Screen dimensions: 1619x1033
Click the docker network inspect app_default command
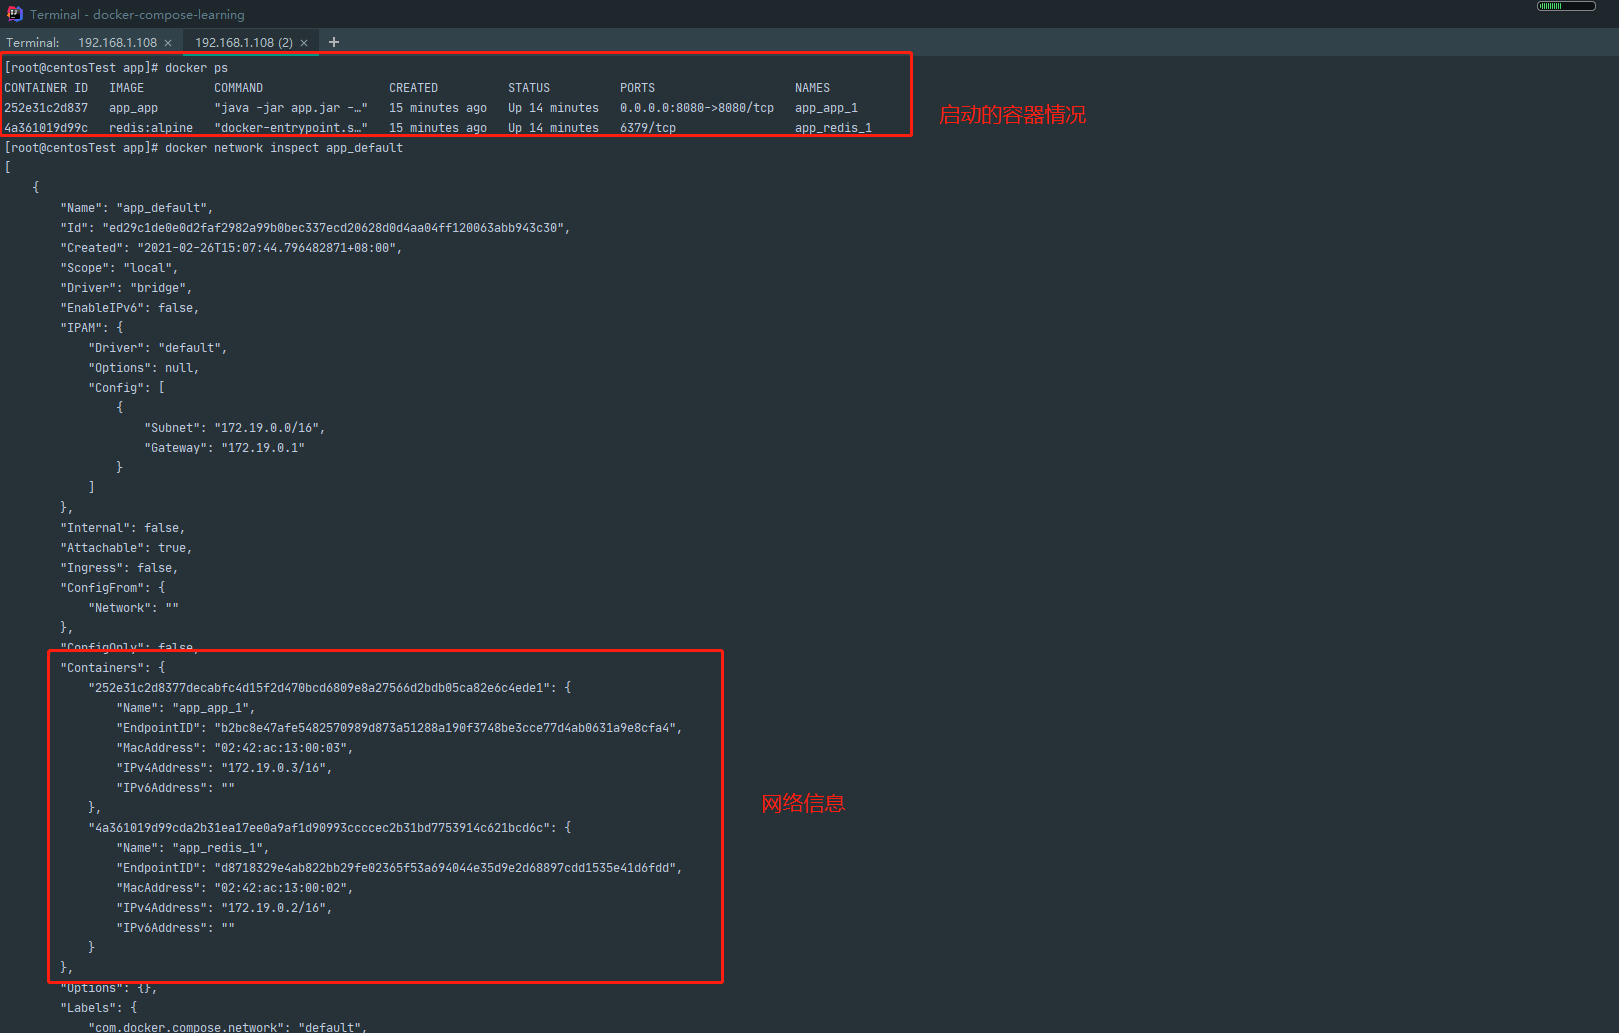(284, 148)
